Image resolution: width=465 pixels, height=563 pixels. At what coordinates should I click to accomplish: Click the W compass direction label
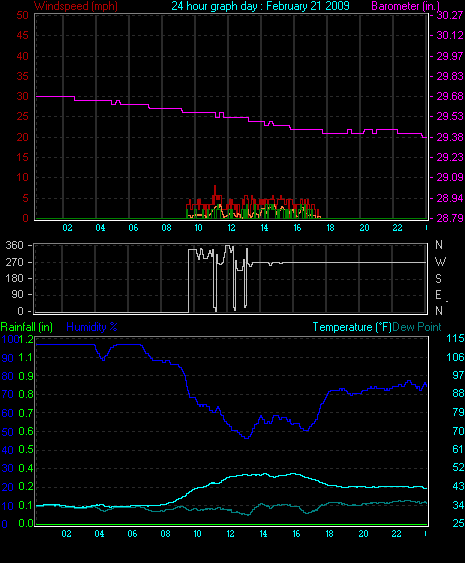pos(440,262)
